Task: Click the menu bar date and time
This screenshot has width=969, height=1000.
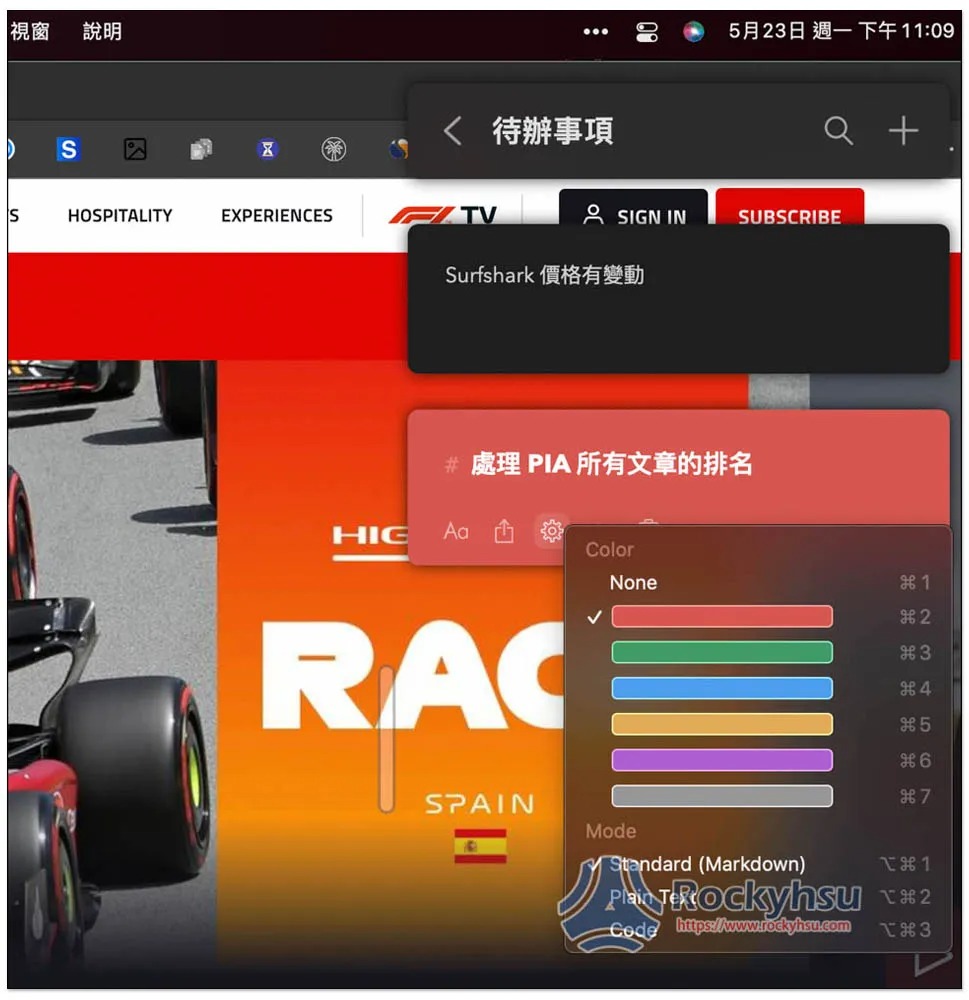Action: (841, 31)
